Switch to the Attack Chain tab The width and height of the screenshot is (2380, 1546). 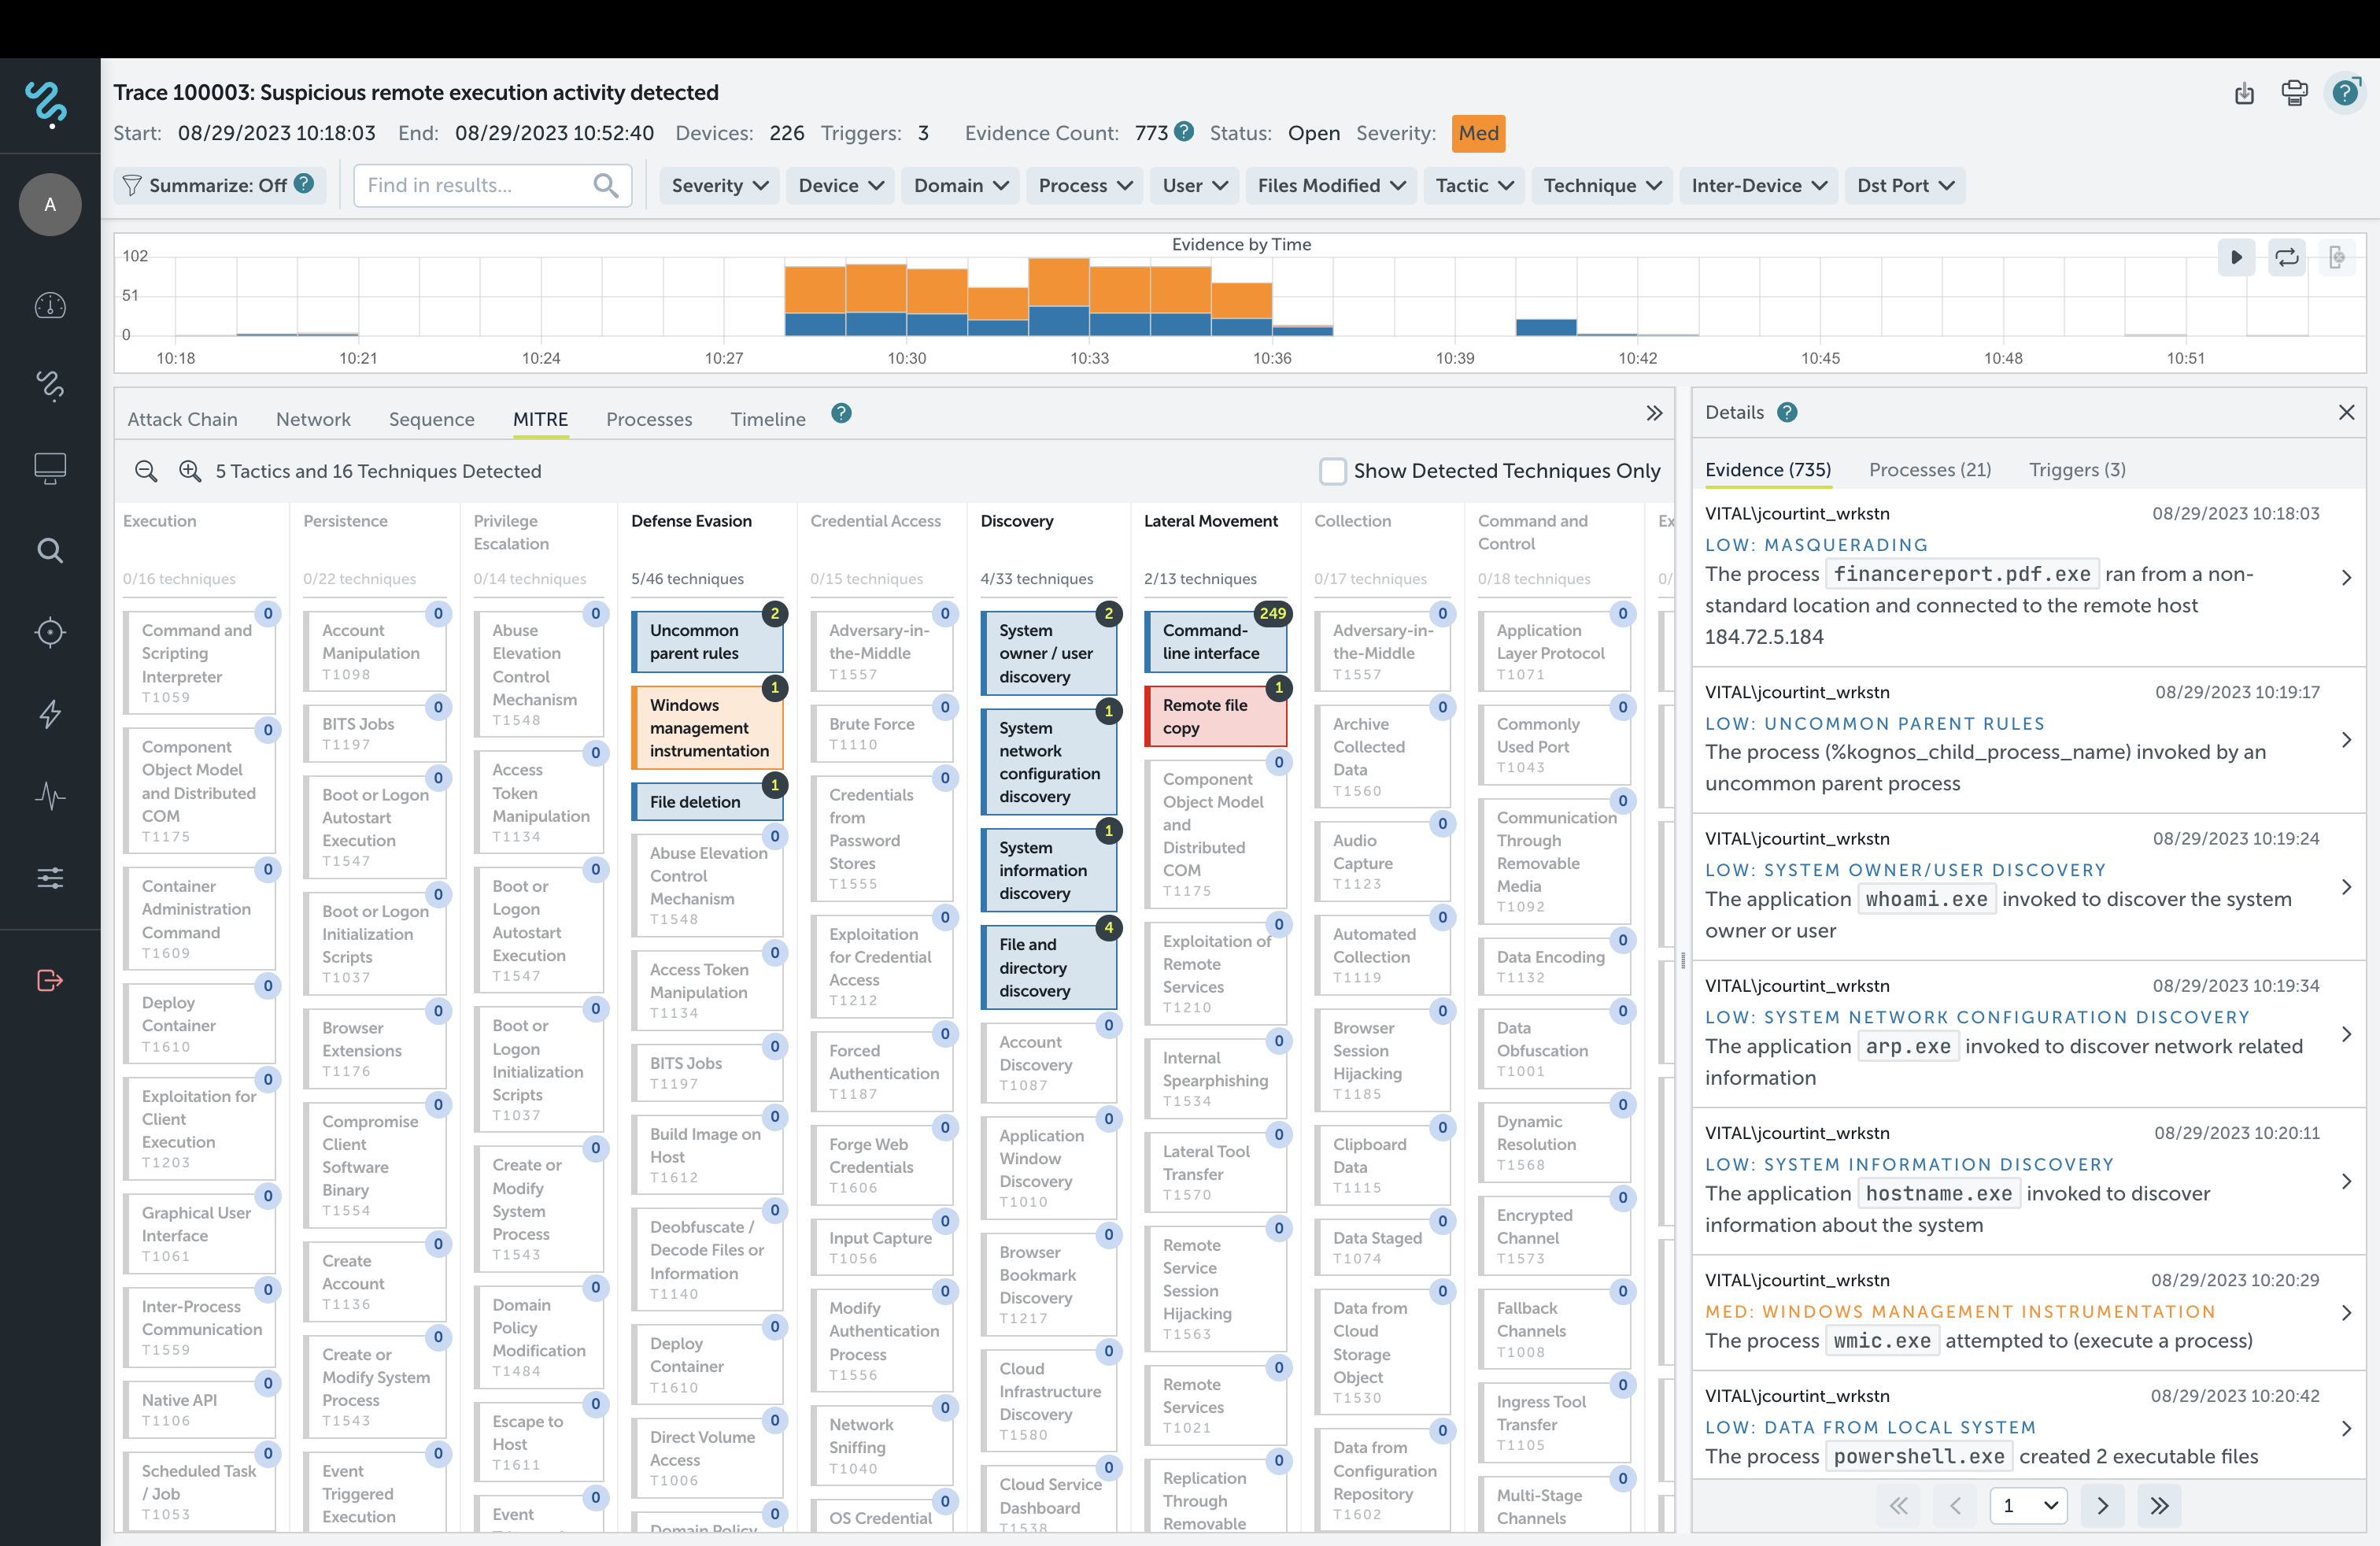coord(182,419)
